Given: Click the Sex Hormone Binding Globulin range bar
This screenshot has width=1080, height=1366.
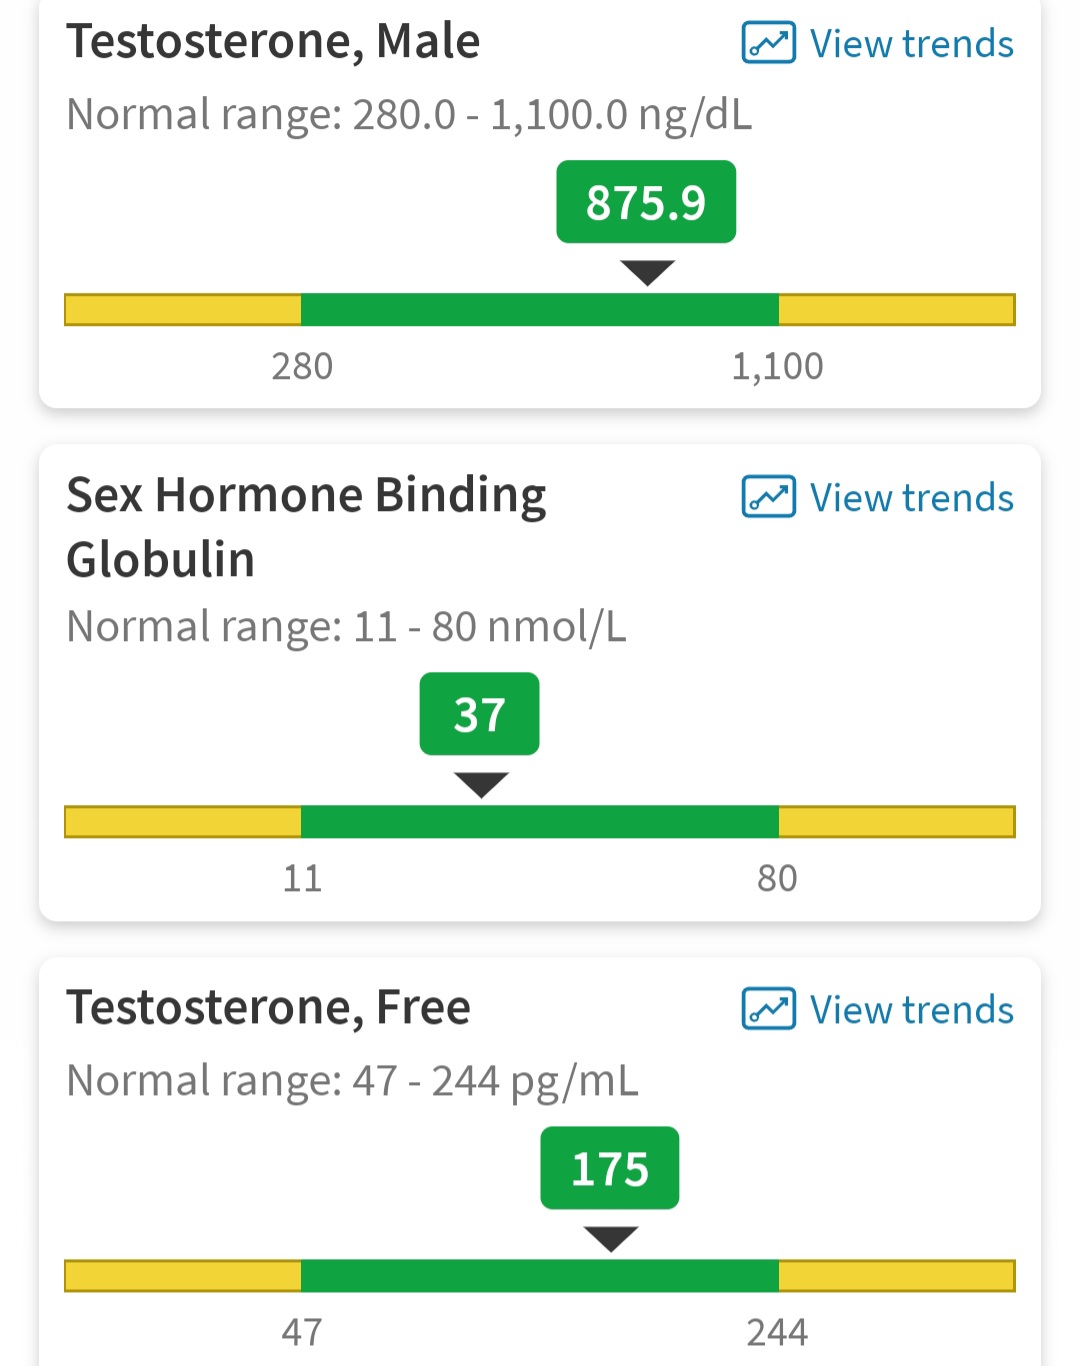Looking at the screenshot, I should (x=540, y=822).
